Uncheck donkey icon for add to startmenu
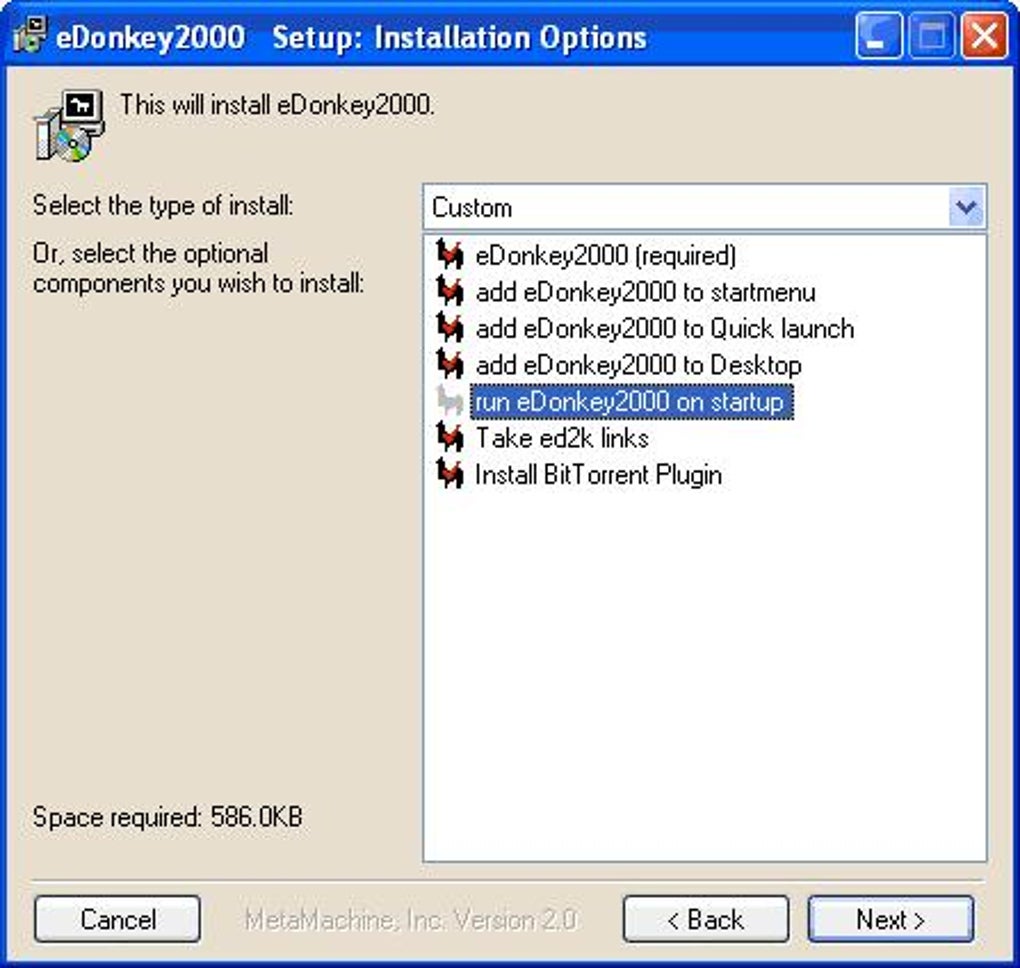 [x=450, y=291]
